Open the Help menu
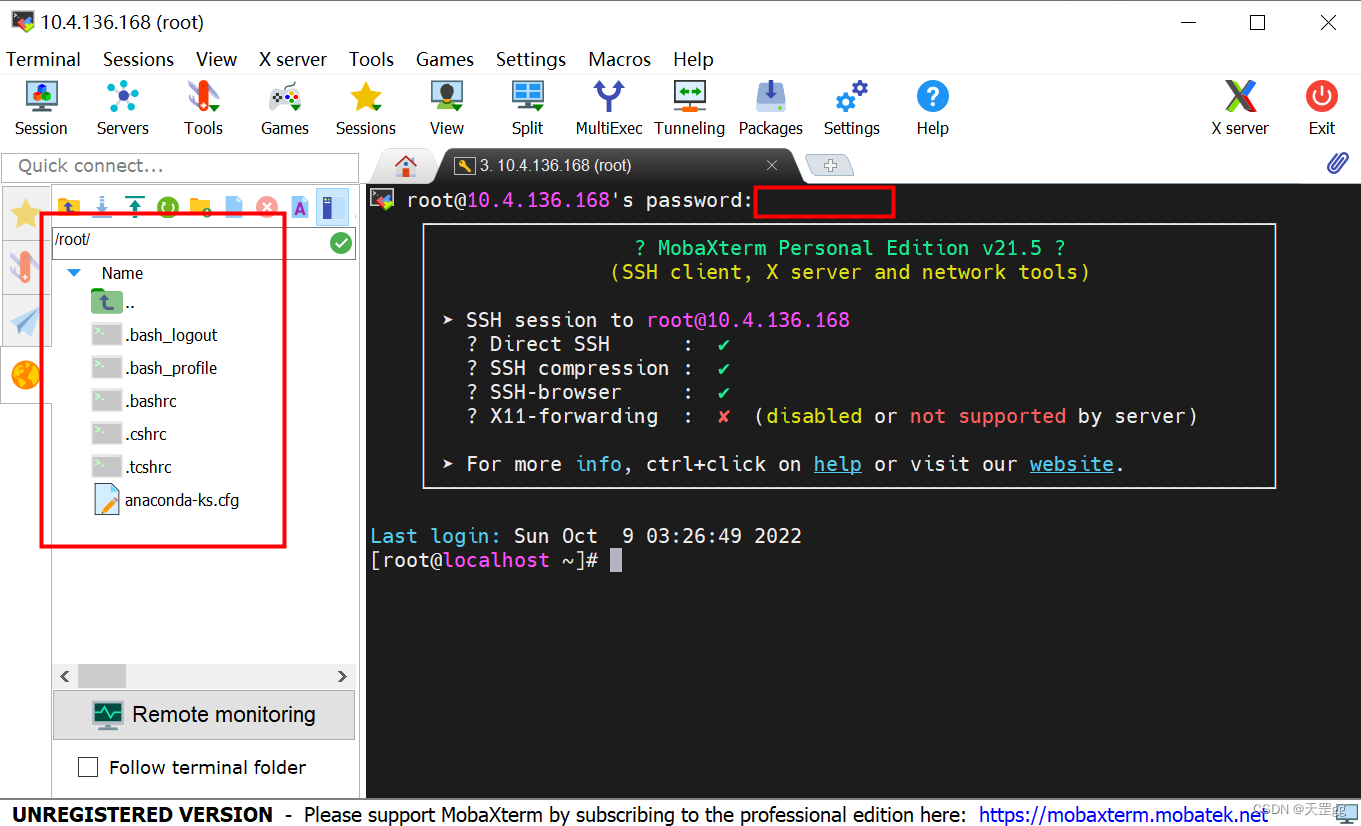This screenshot has height=826, width=1361. tap(693, 59)
